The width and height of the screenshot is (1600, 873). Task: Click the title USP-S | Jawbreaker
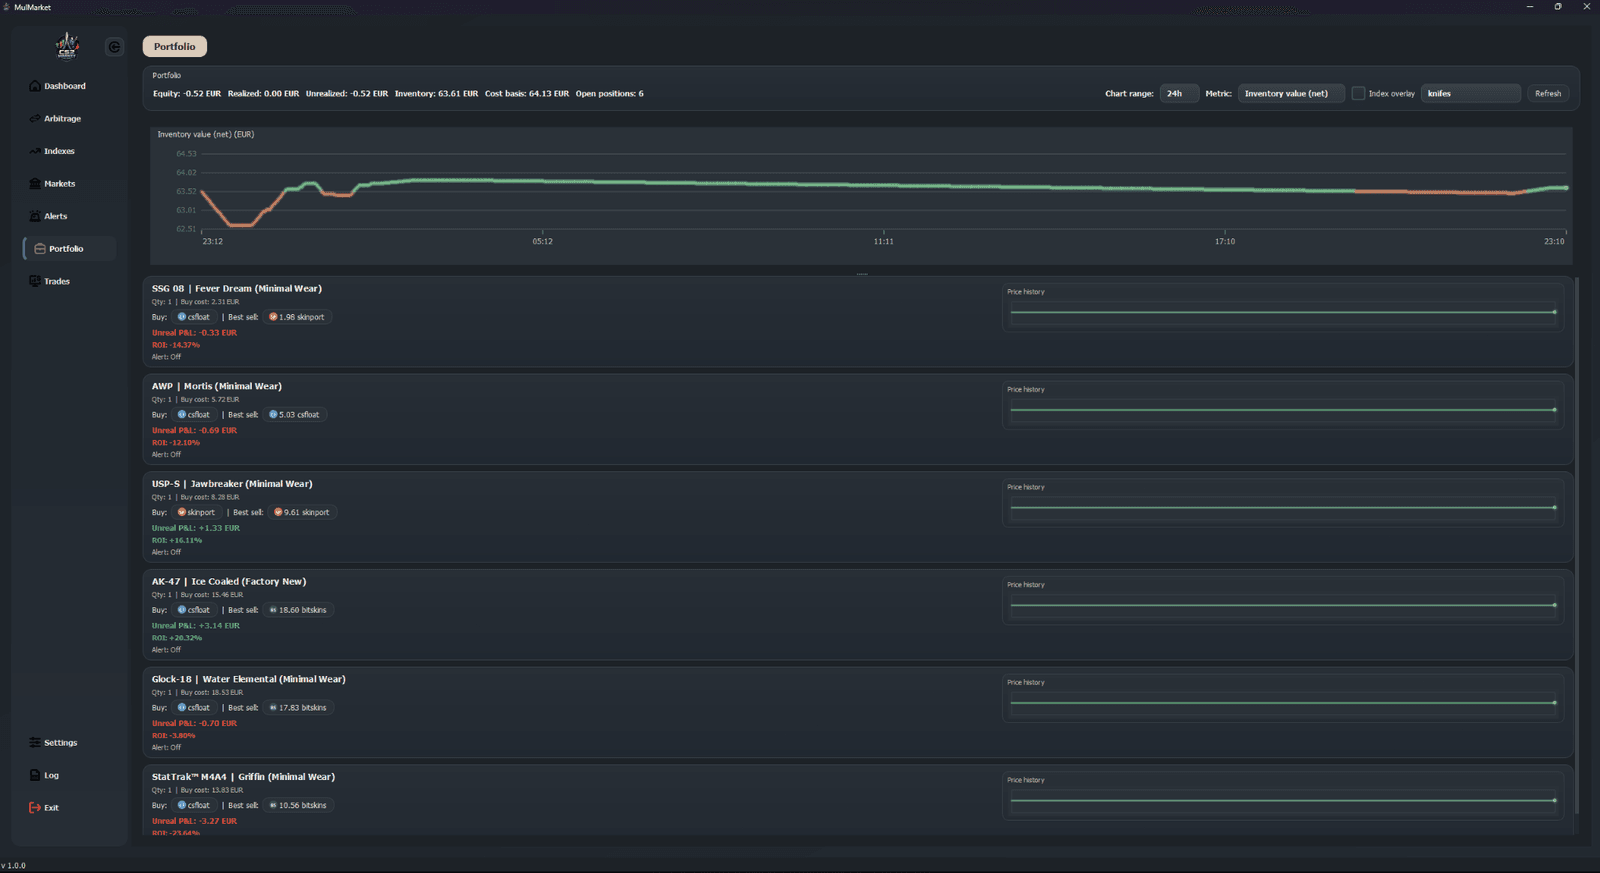tap(232, 484)
